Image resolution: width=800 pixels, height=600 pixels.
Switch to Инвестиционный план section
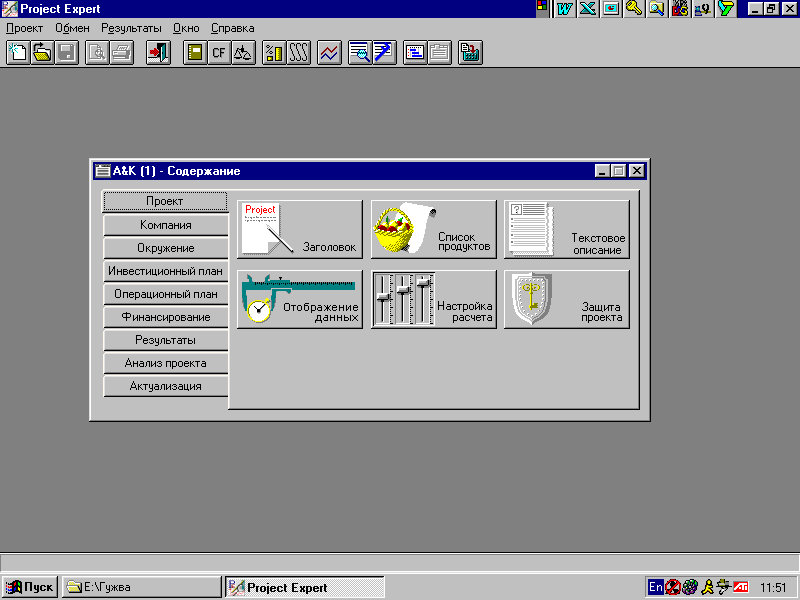pyautogui.click(x=165, y=271)
